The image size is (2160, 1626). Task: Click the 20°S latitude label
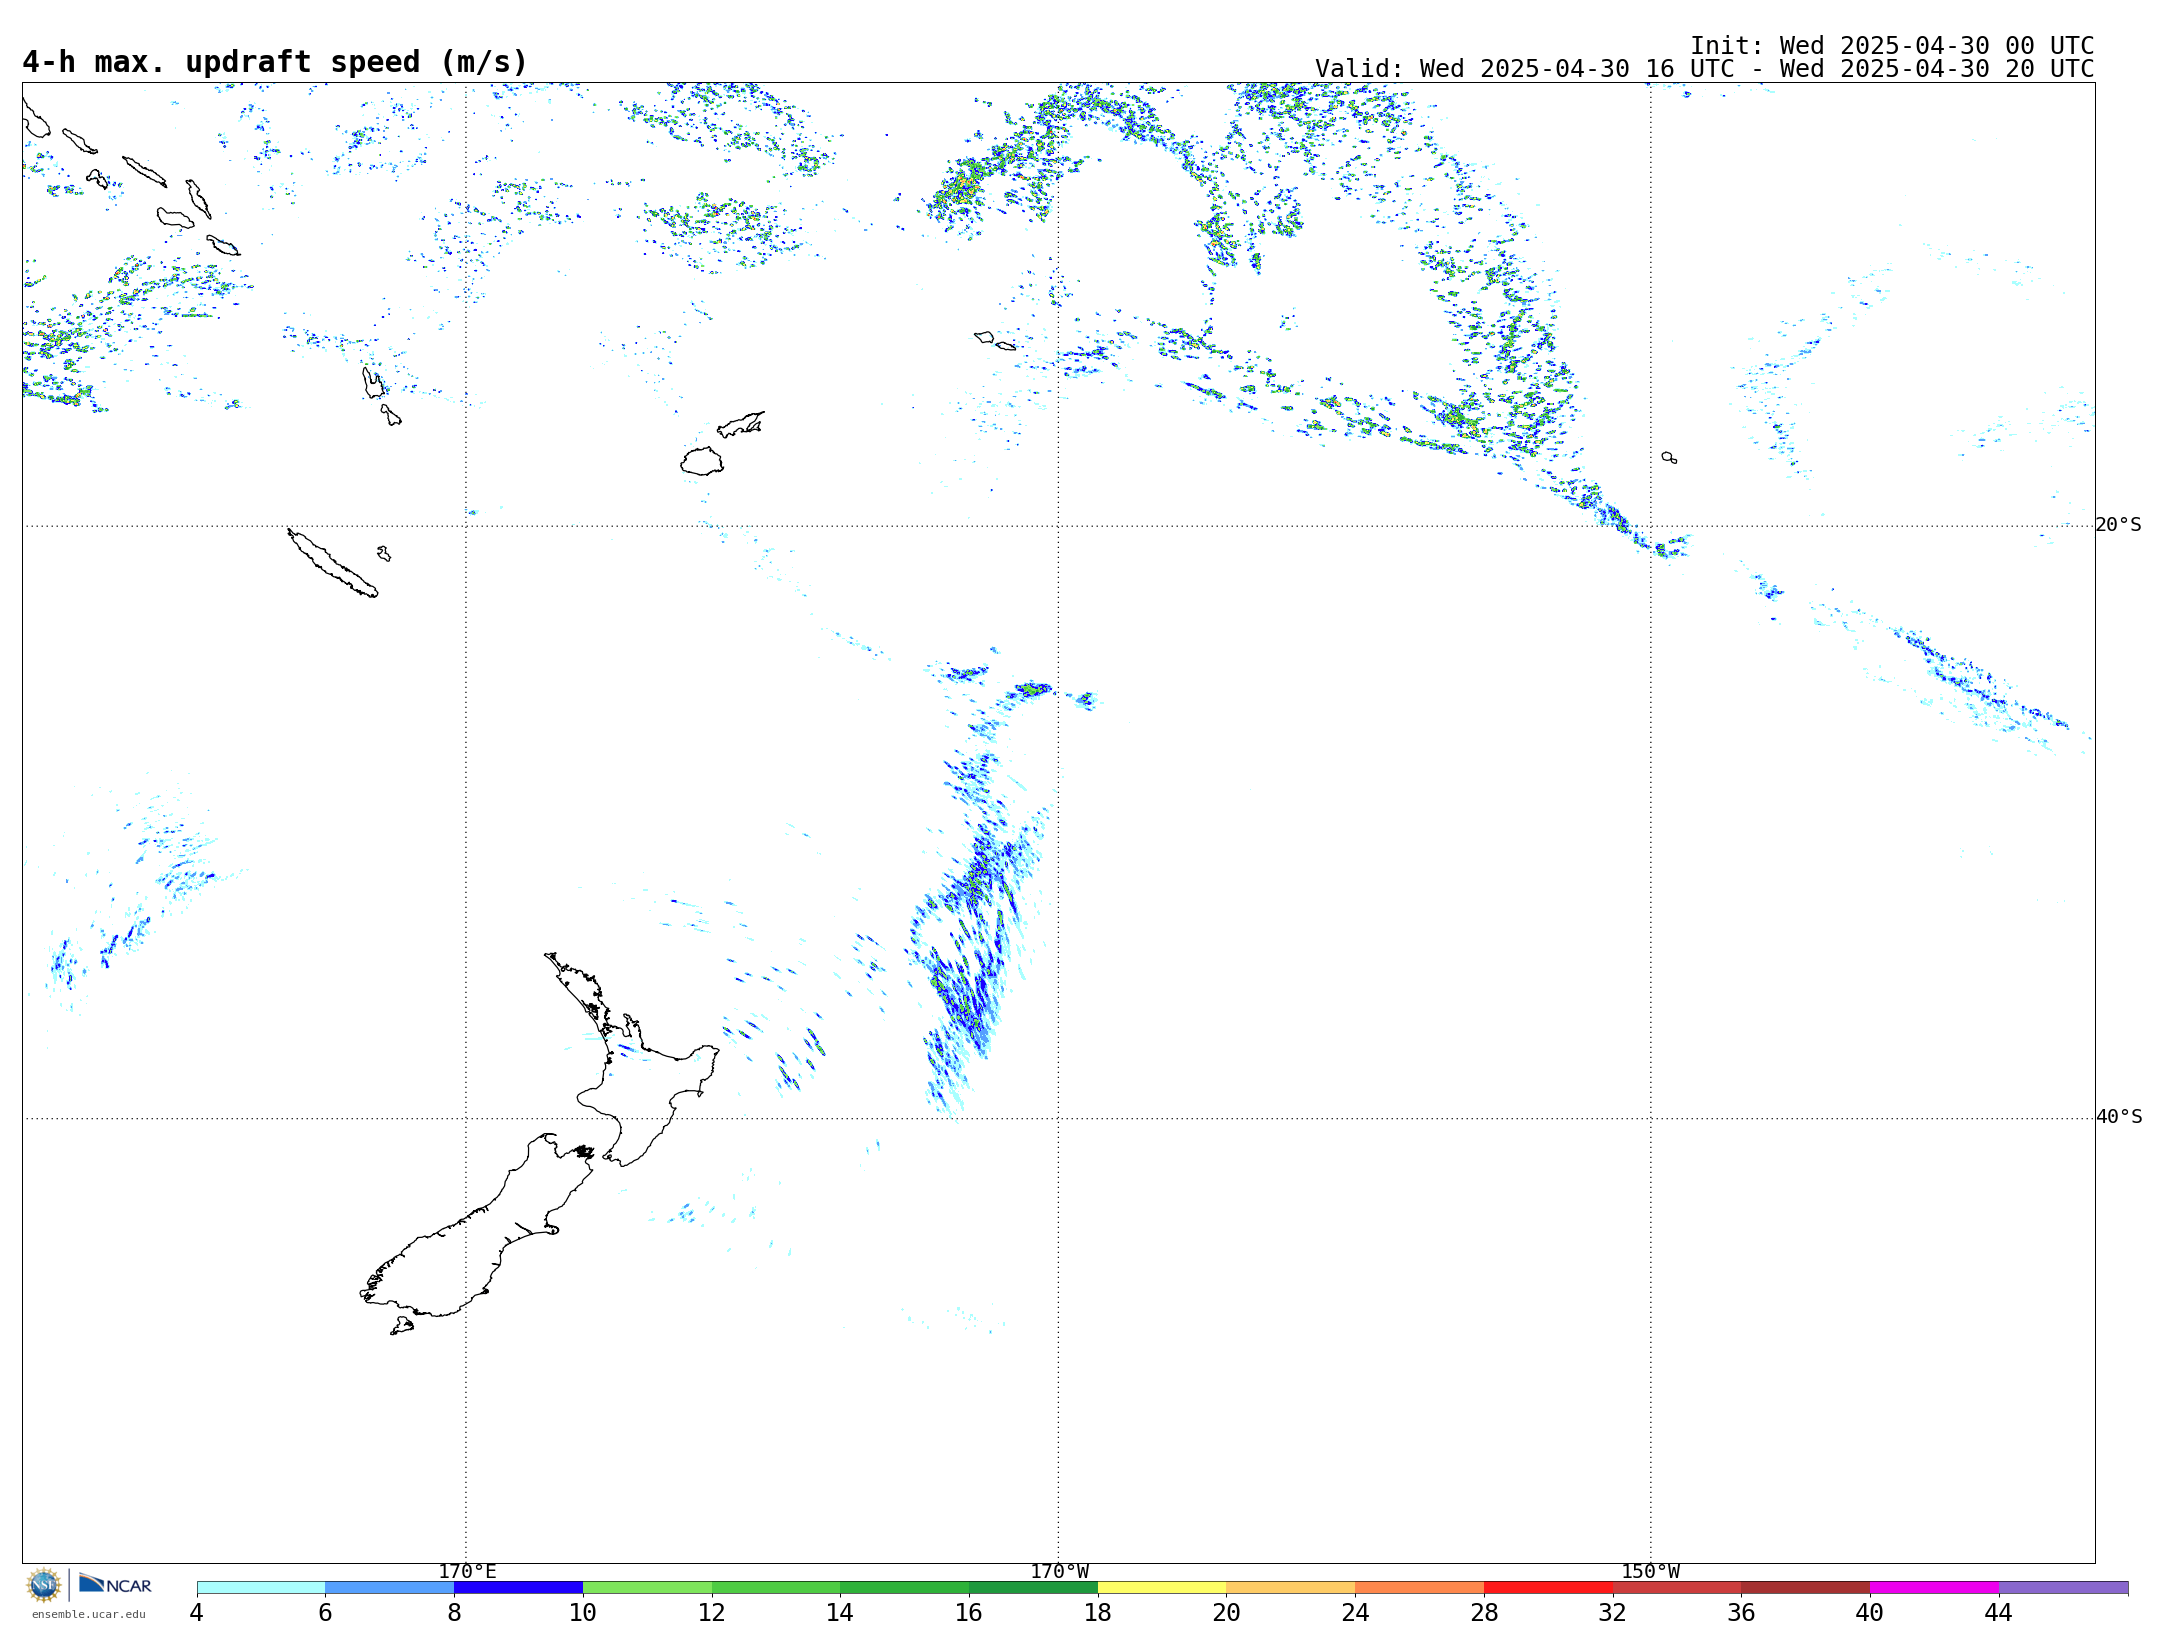click(x=2118, y=525)
